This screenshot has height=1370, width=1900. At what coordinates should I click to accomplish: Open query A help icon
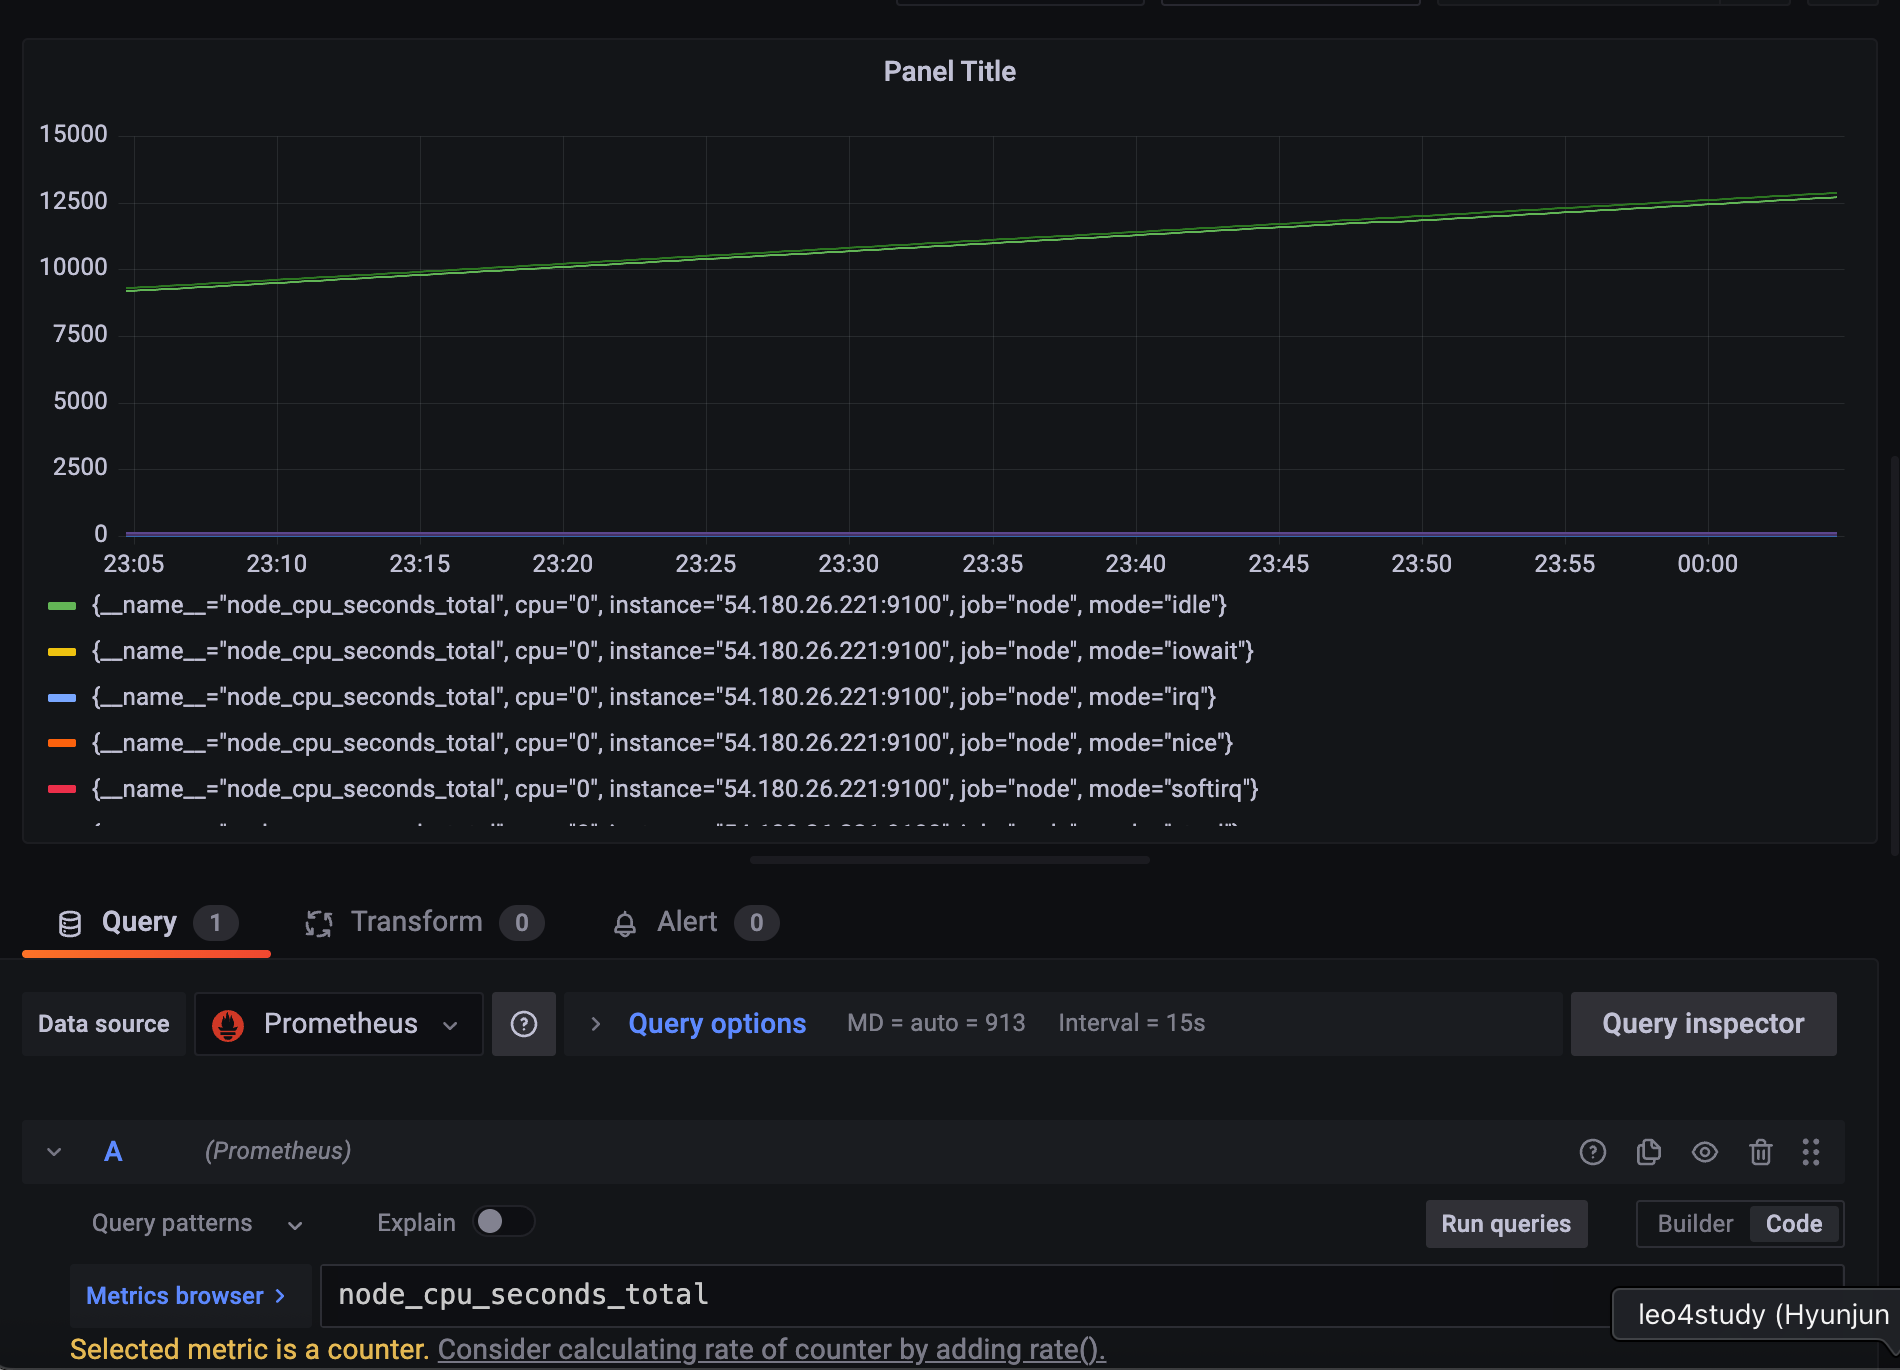(1593, 1152)
